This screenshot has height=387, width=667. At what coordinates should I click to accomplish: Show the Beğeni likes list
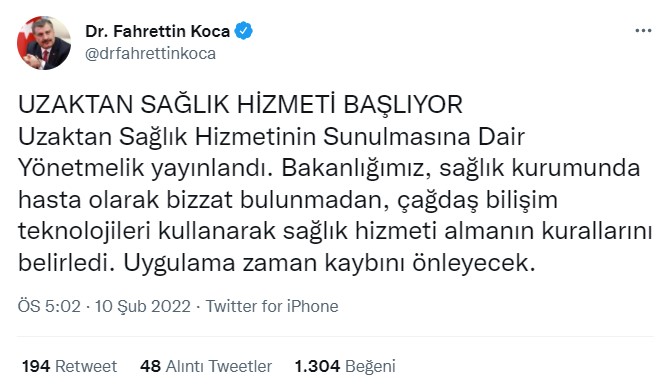pos(370,366)
